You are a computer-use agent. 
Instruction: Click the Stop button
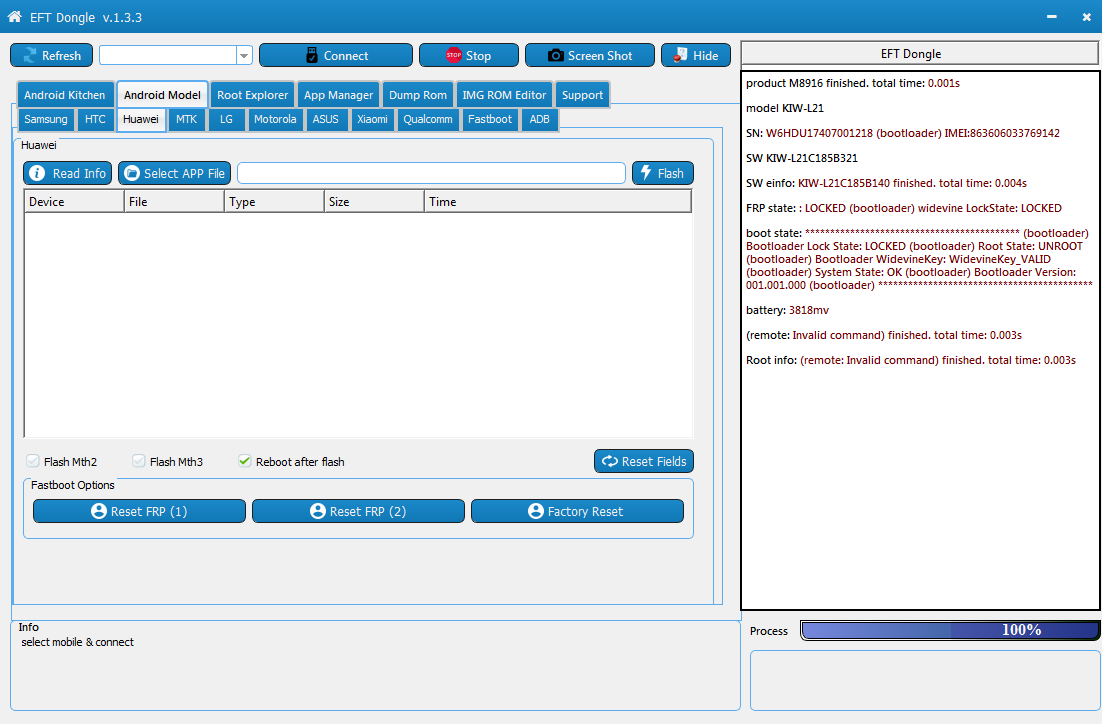tap(469, 56)
